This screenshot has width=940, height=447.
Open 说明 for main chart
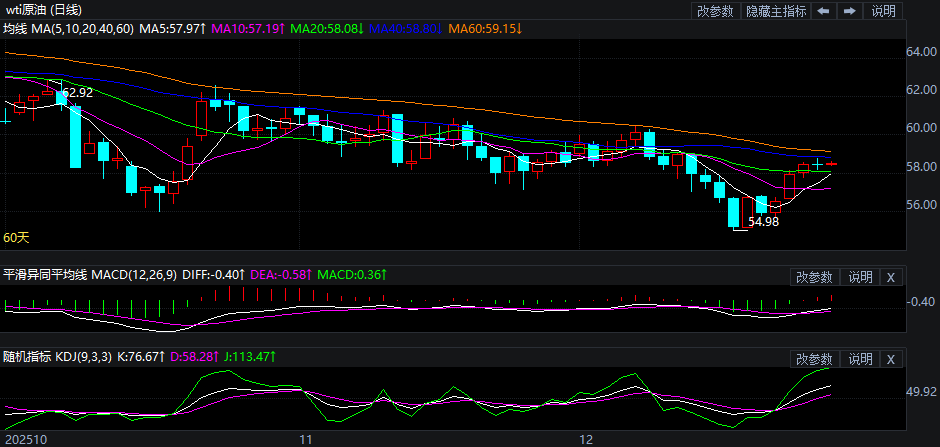coord(884,11)
